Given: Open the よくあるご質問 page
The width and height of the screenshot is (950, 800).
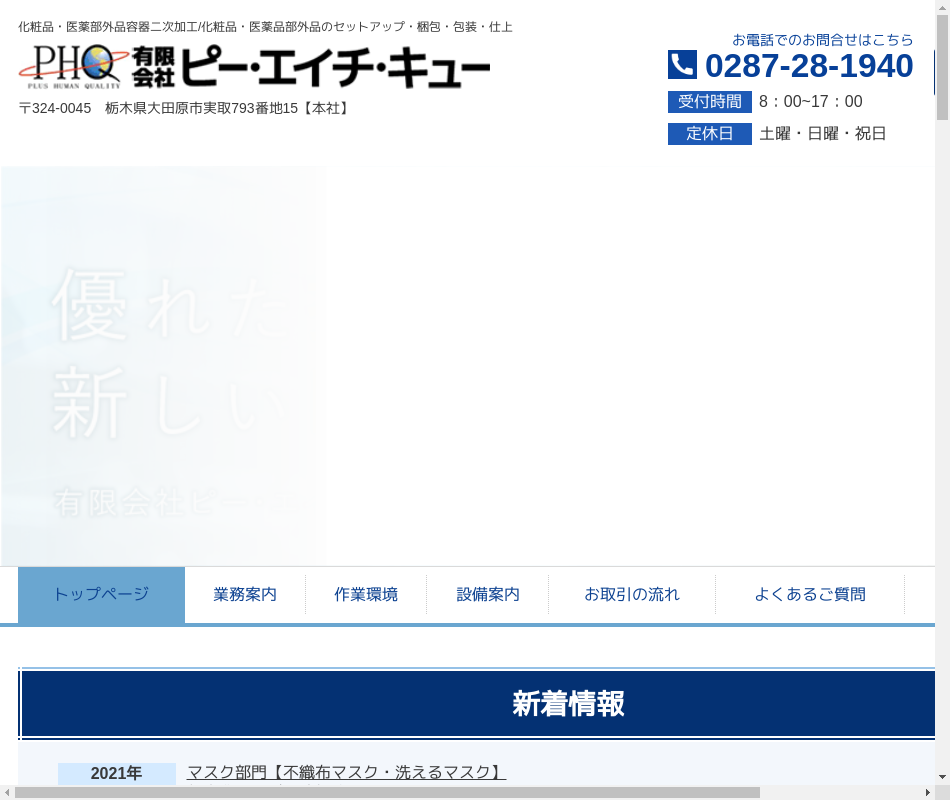Looking at the screenshot, I should pyautogui.click(x=810, y=595).
